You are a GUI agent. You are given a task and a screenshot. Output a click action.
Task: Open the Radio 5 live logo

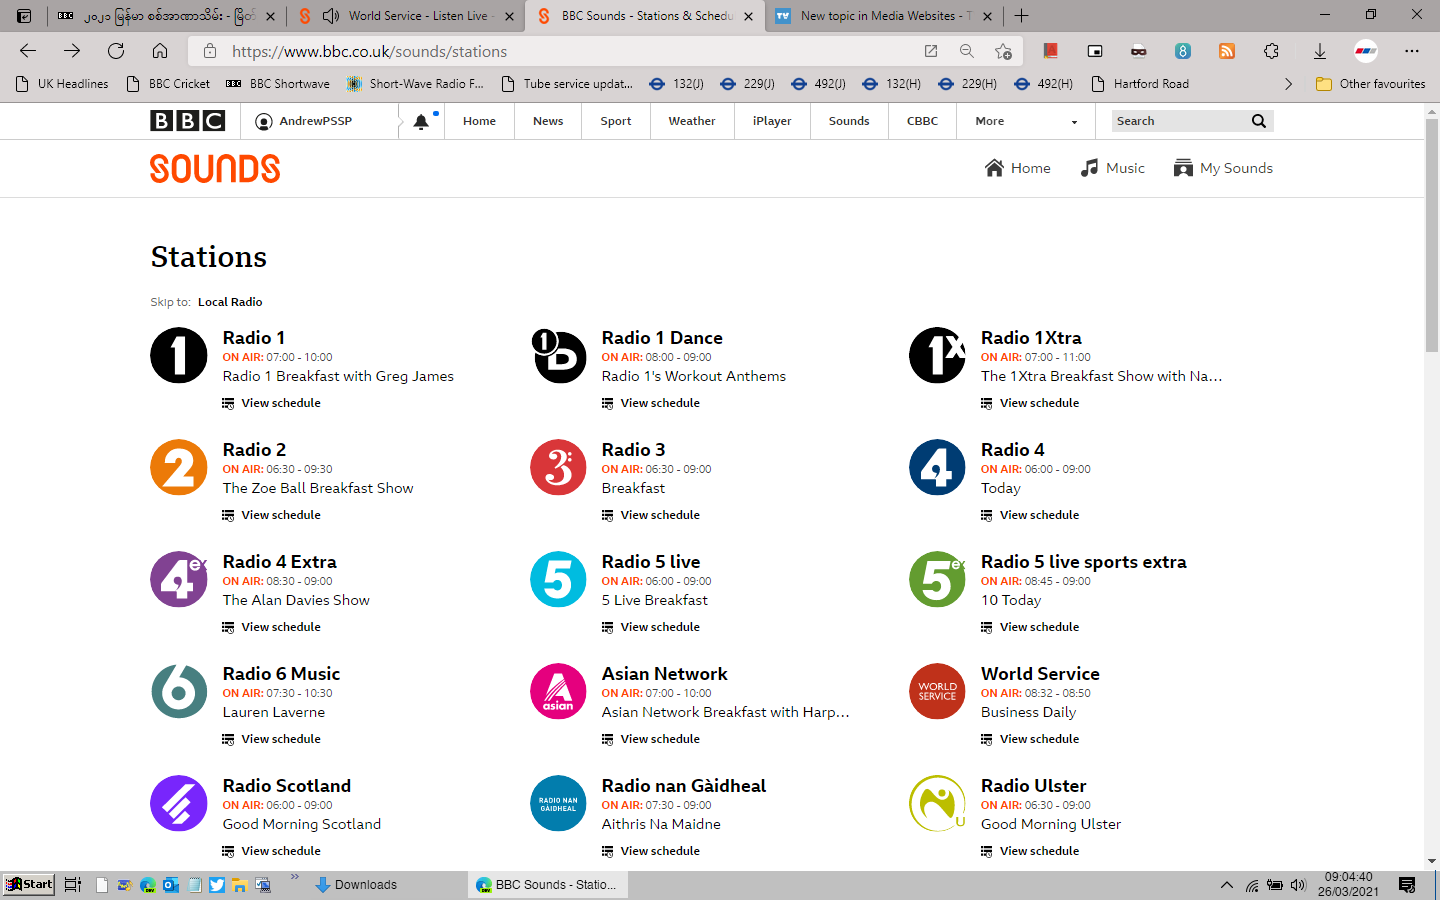pos(558,580)
